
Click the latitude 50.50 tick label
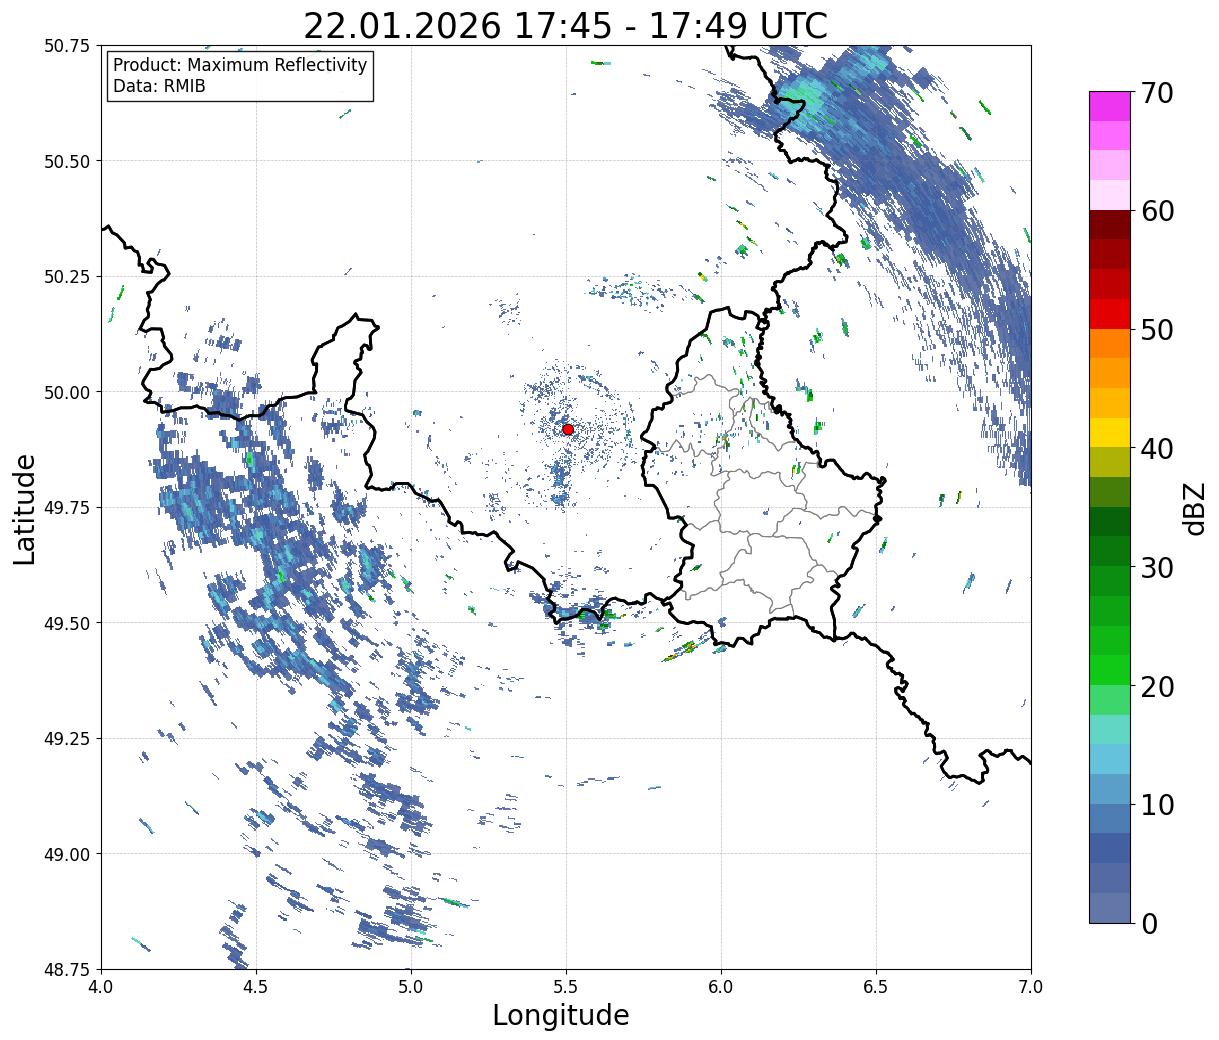click(67, 161)
